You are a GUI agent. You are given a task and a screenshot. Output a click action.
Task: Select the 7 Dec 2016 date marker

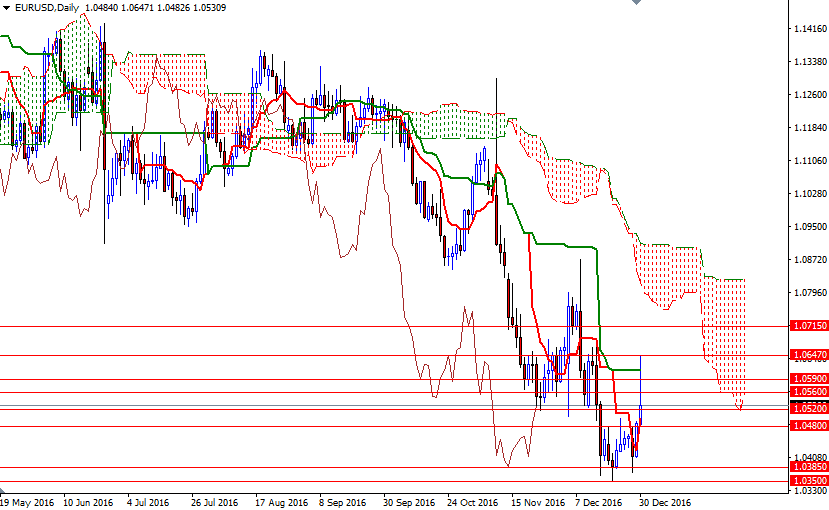[599, 502]
